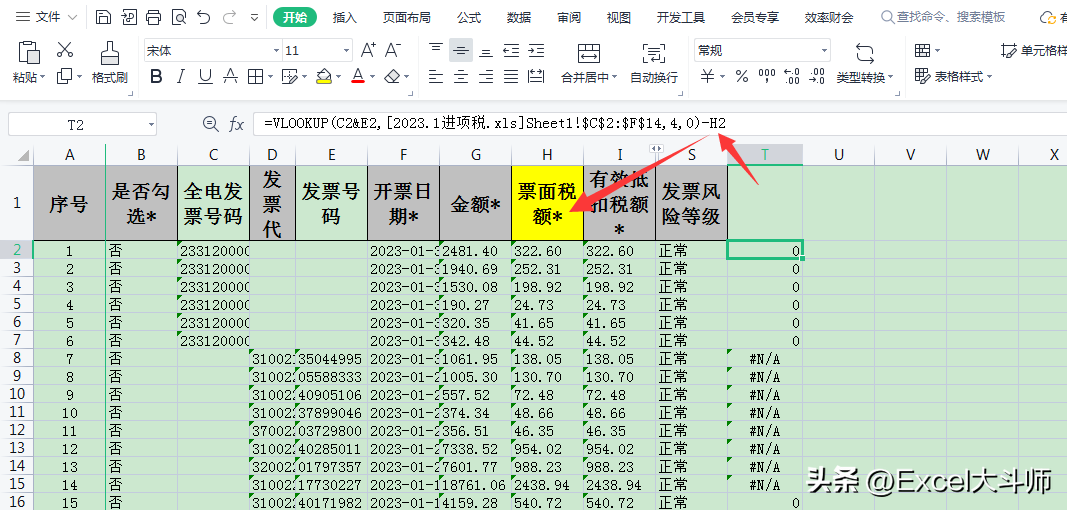Screen dimensions: 1067x510
Task: Click Increase Decimal places icon
Action: coord(791,76)
